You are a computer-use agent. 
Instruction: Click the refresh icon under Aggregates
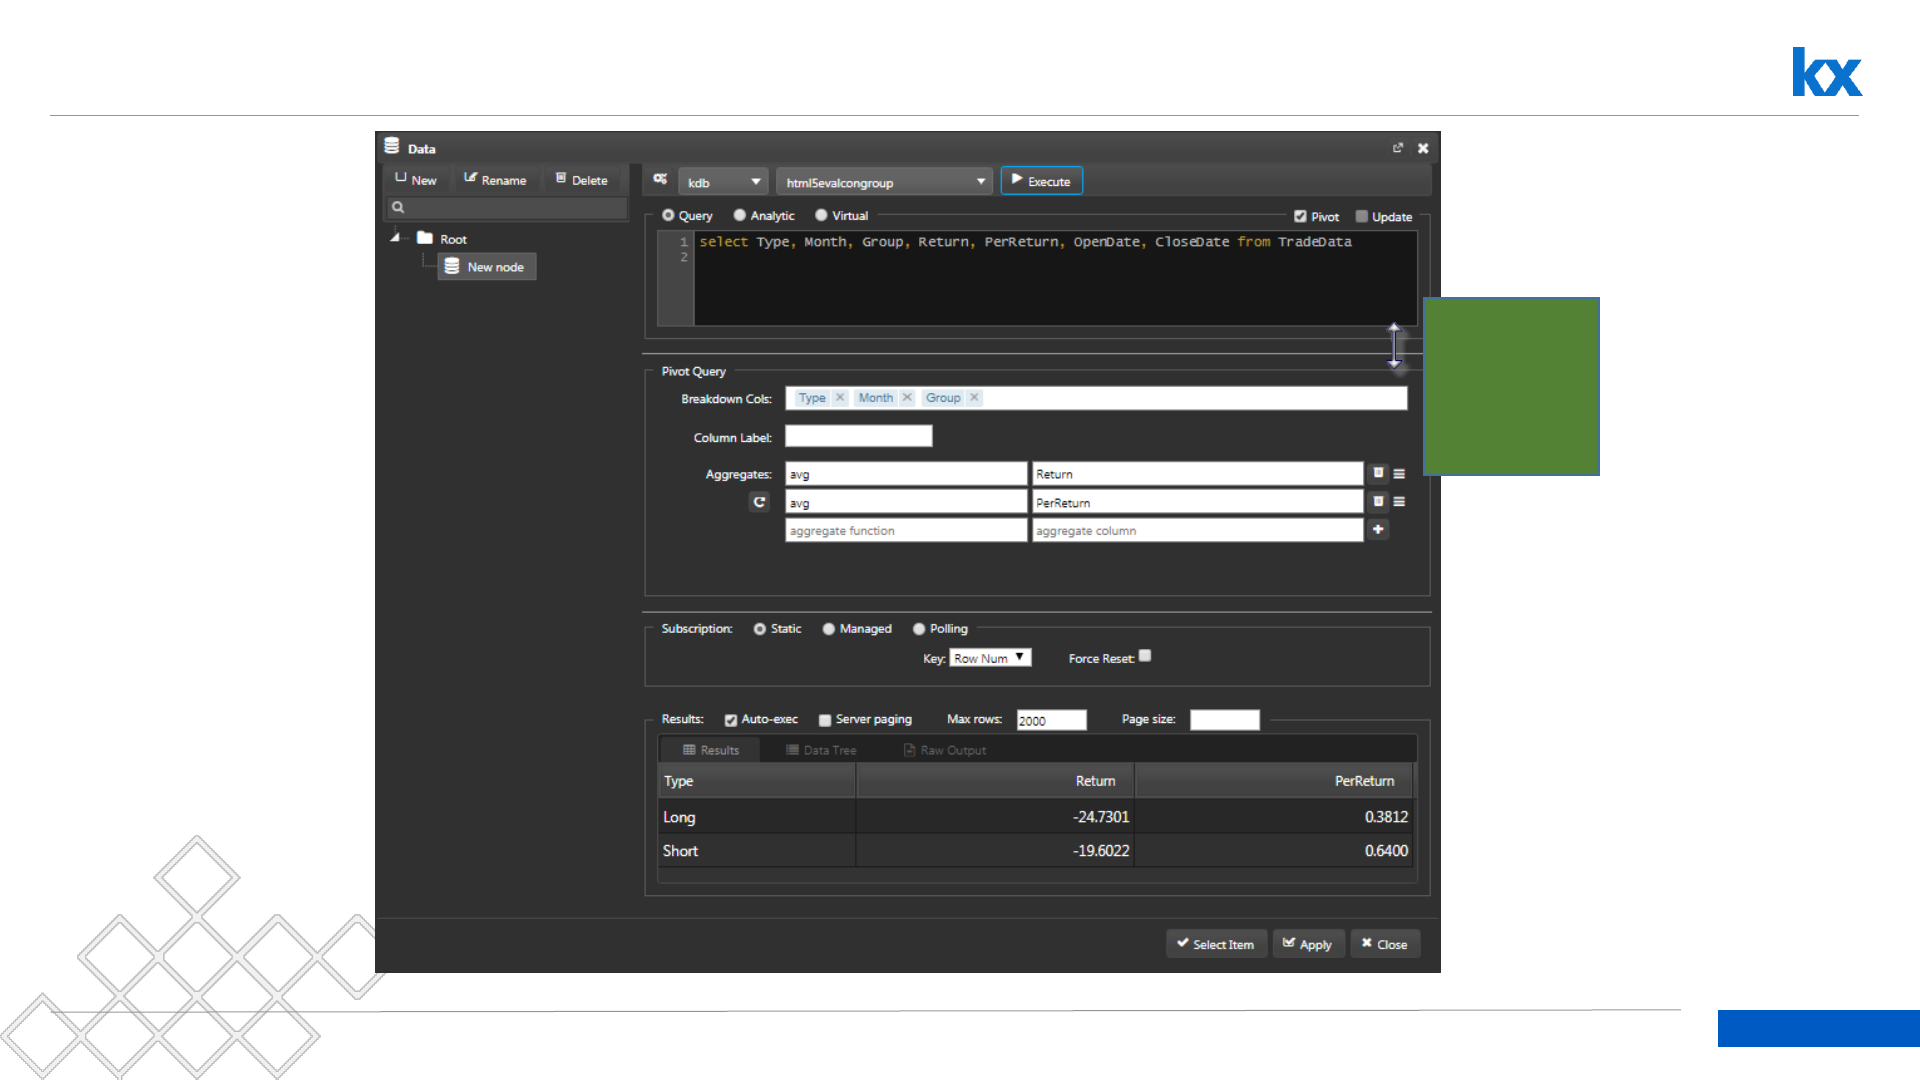tap(759, 502)
